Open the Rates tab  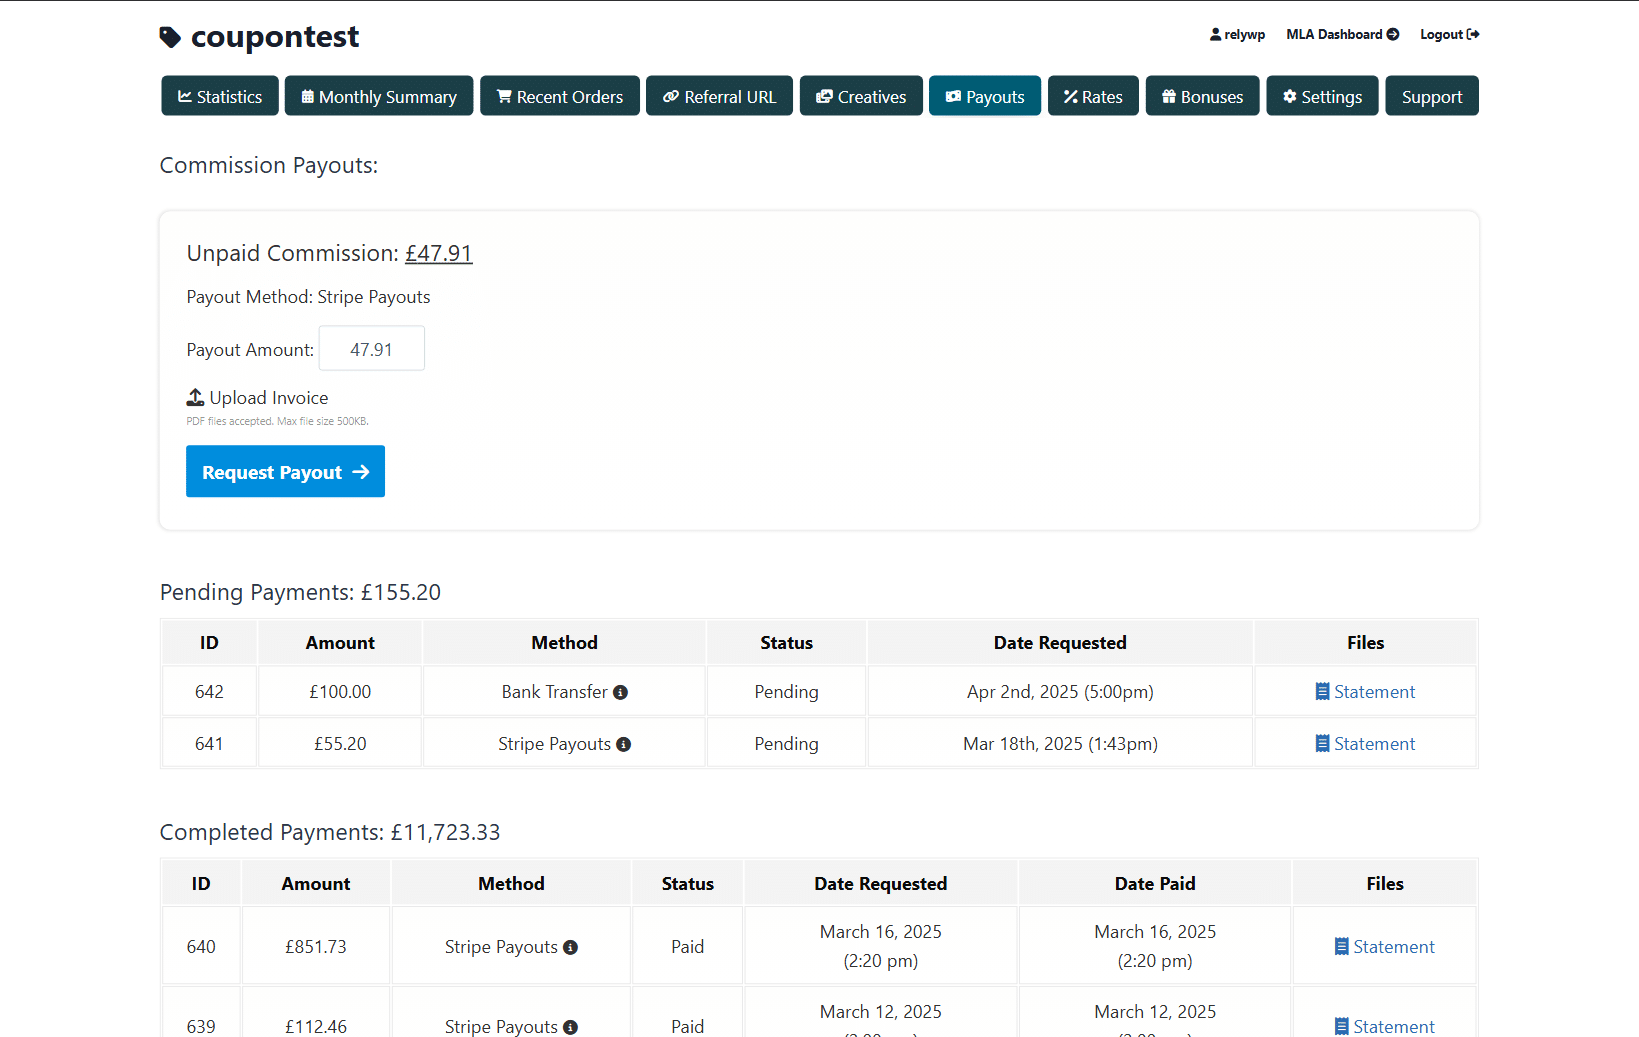tap(1093, 96)
